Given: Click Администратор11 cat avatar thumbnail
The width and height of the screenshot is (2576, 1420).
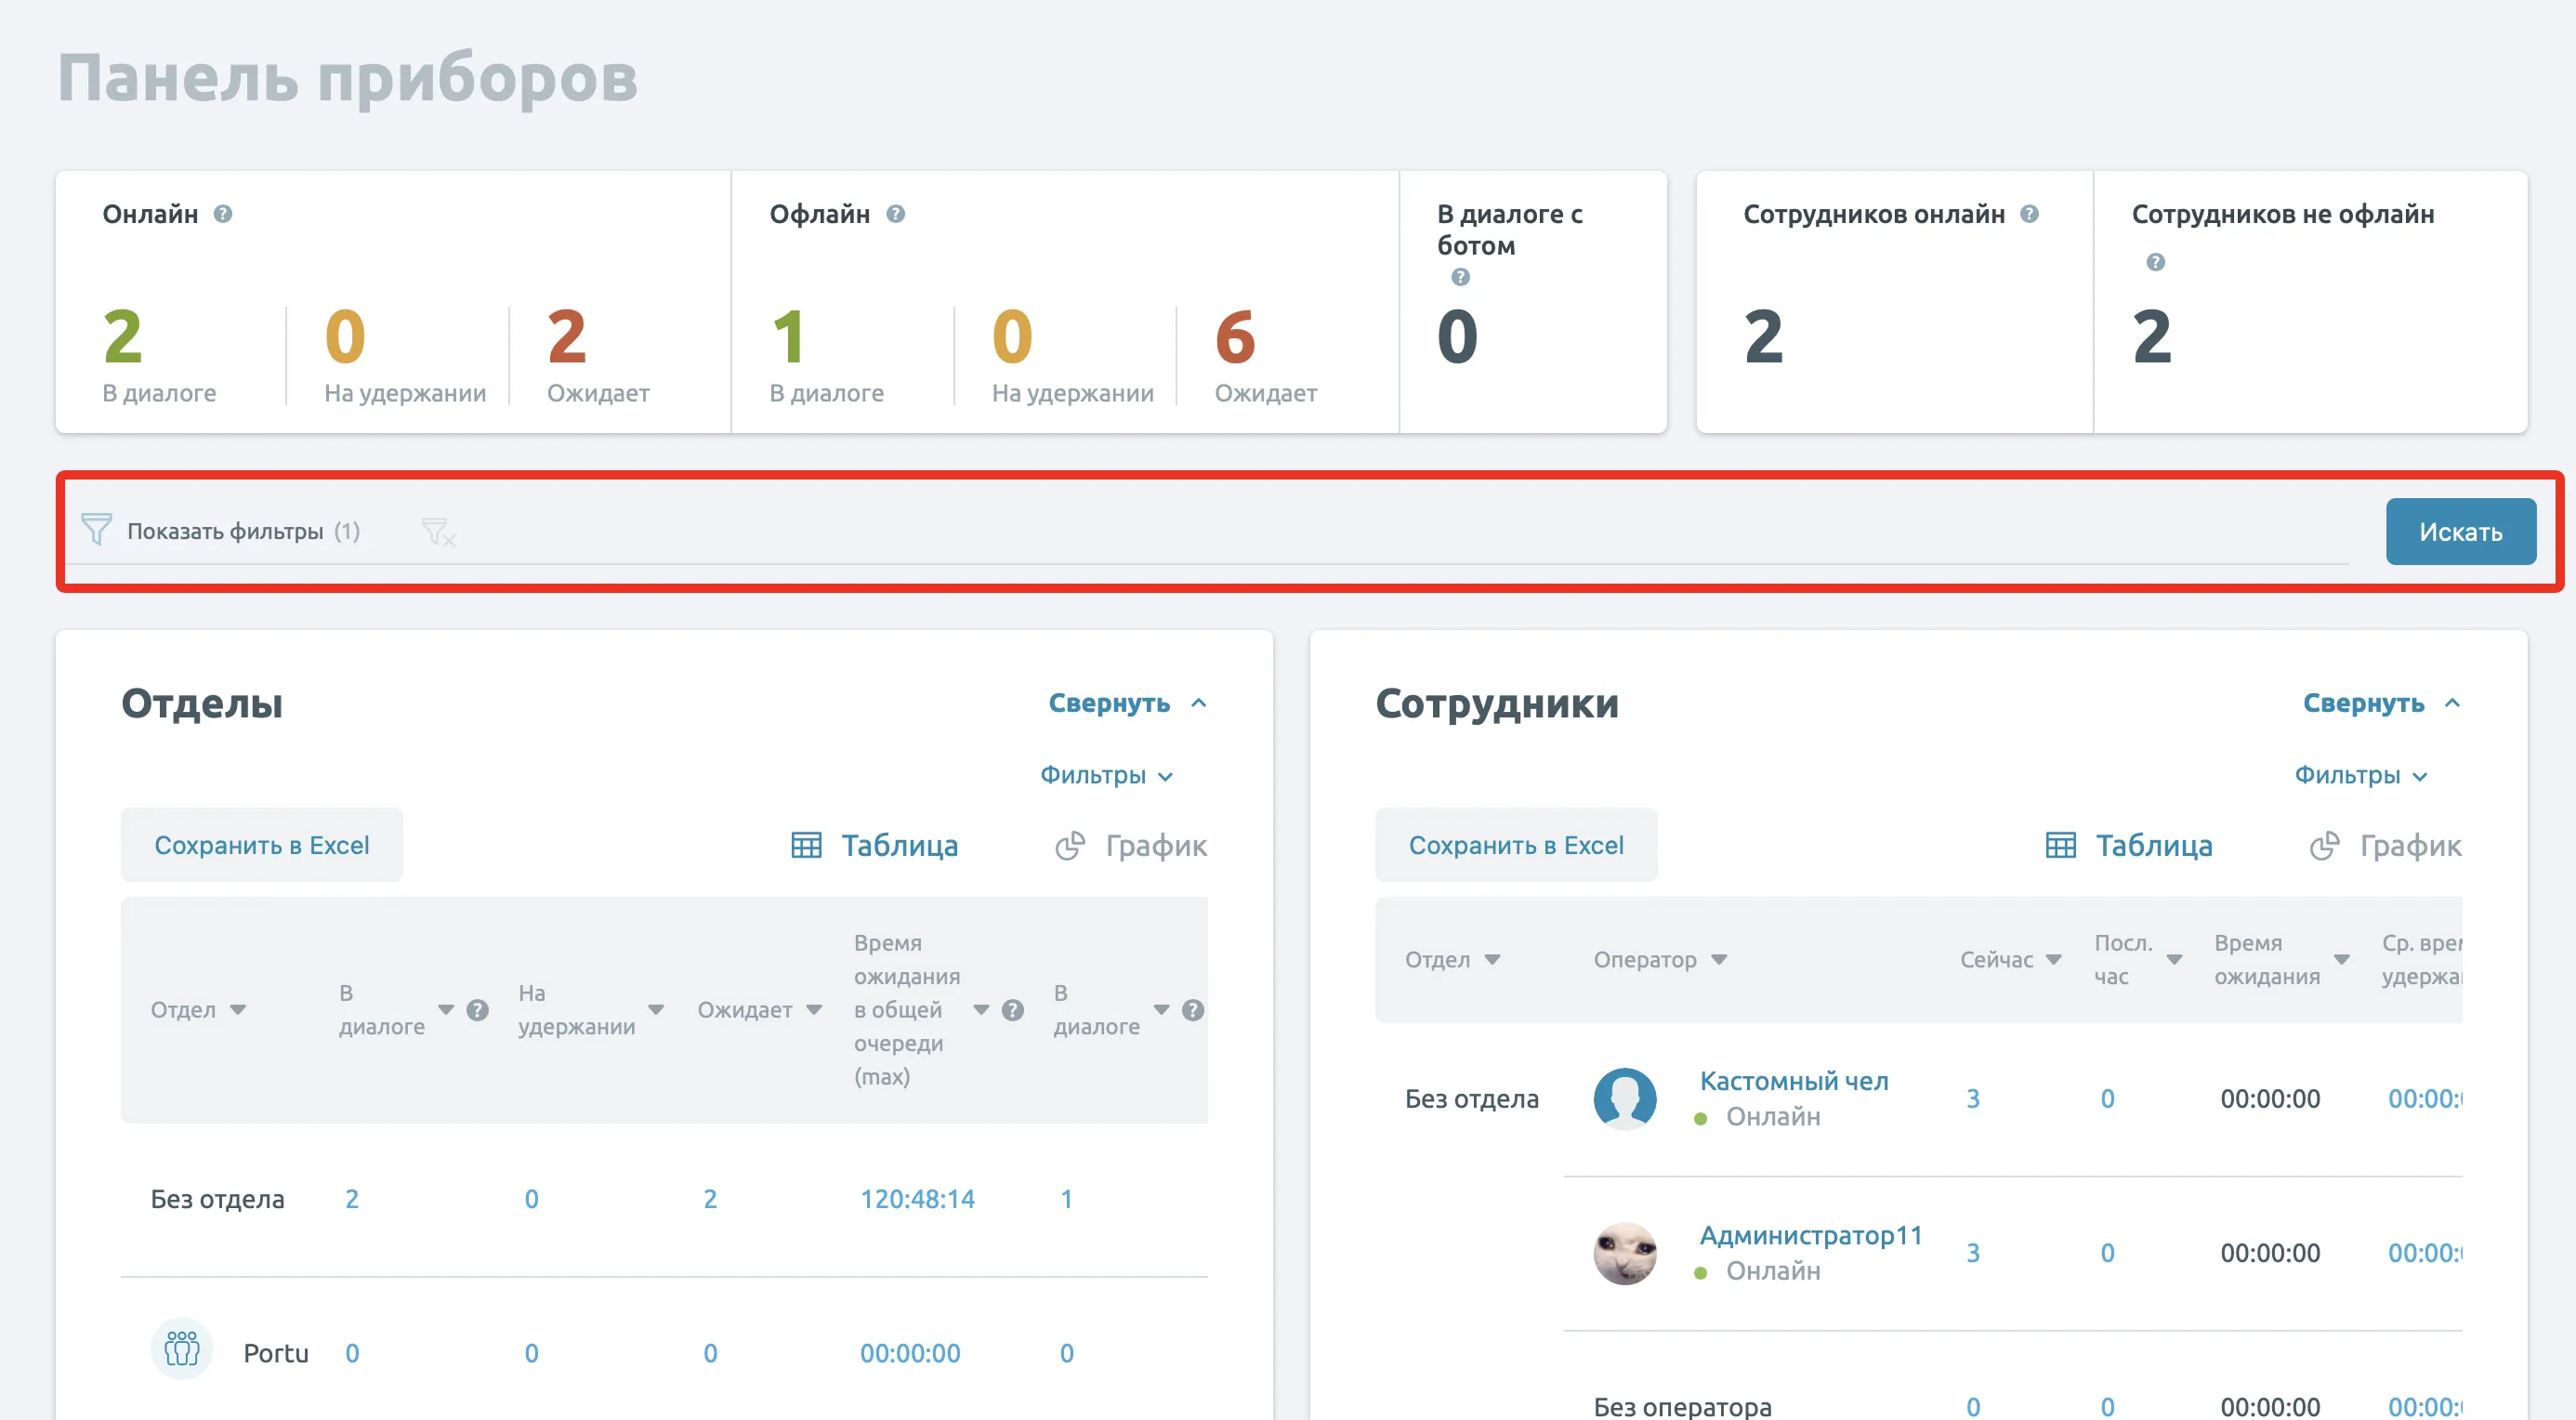Looking at the screenshot, I should pos(1624,1253).
